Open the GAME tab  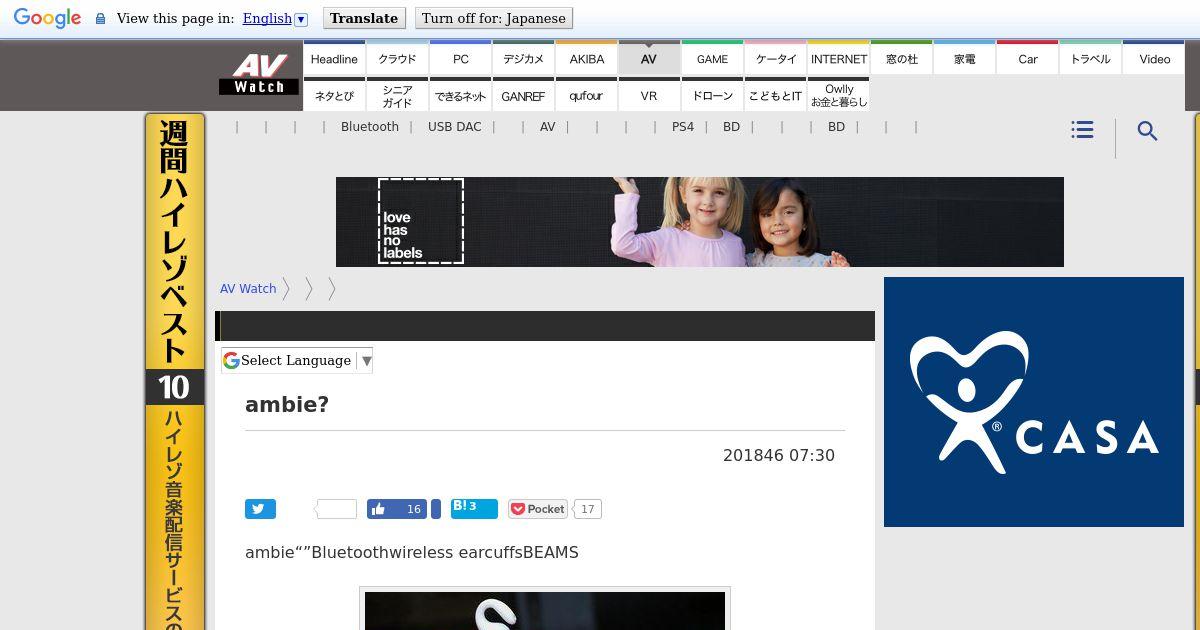(712, 58)
